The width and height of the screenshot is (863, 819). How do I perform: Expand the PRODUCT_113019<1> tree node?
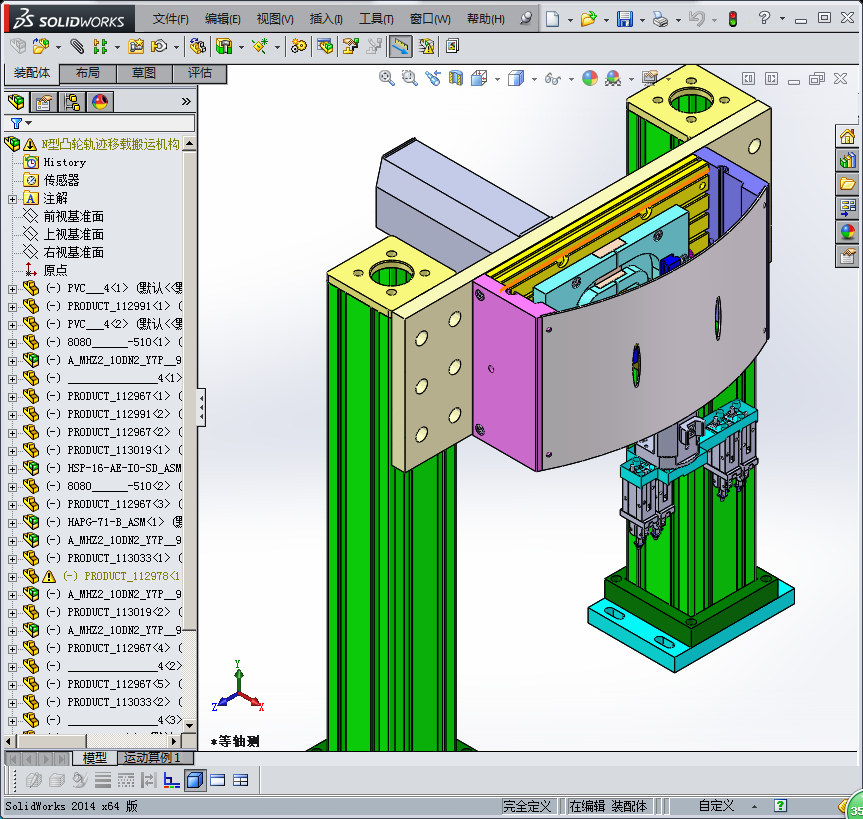pos(12,451)
